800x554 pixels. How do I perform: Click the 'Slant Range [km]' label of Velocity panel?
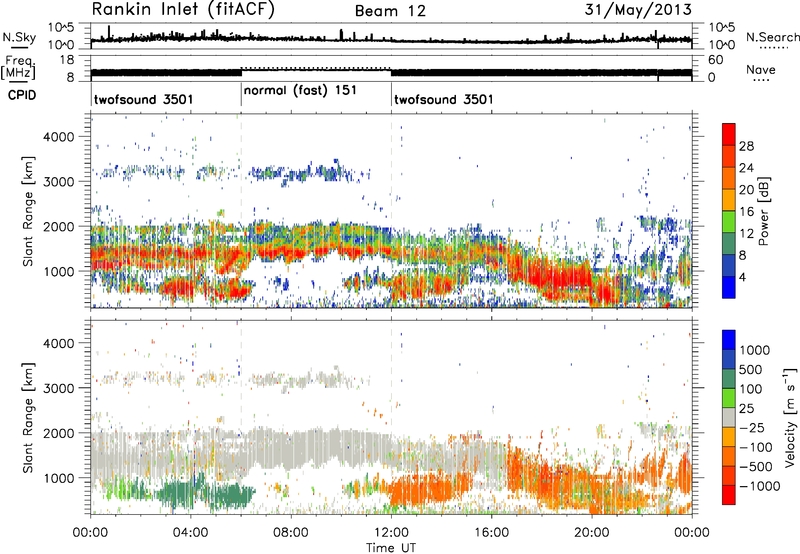[x=28, y=418]
